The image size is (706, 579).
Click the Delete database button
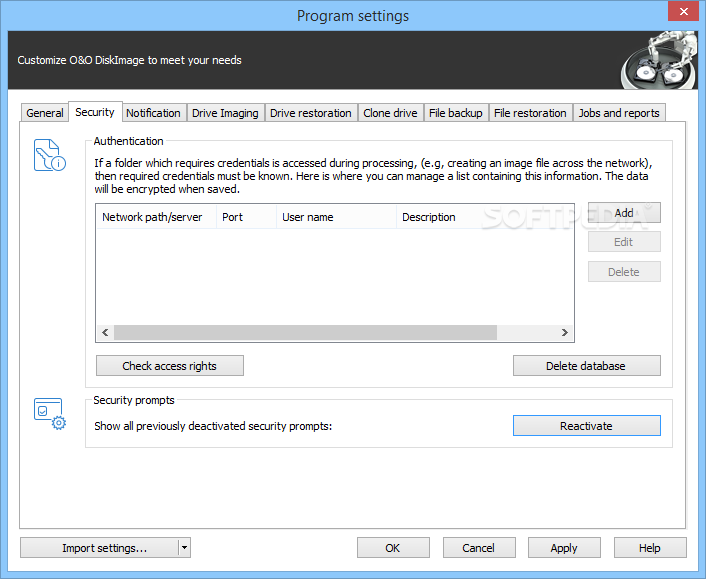587,366
